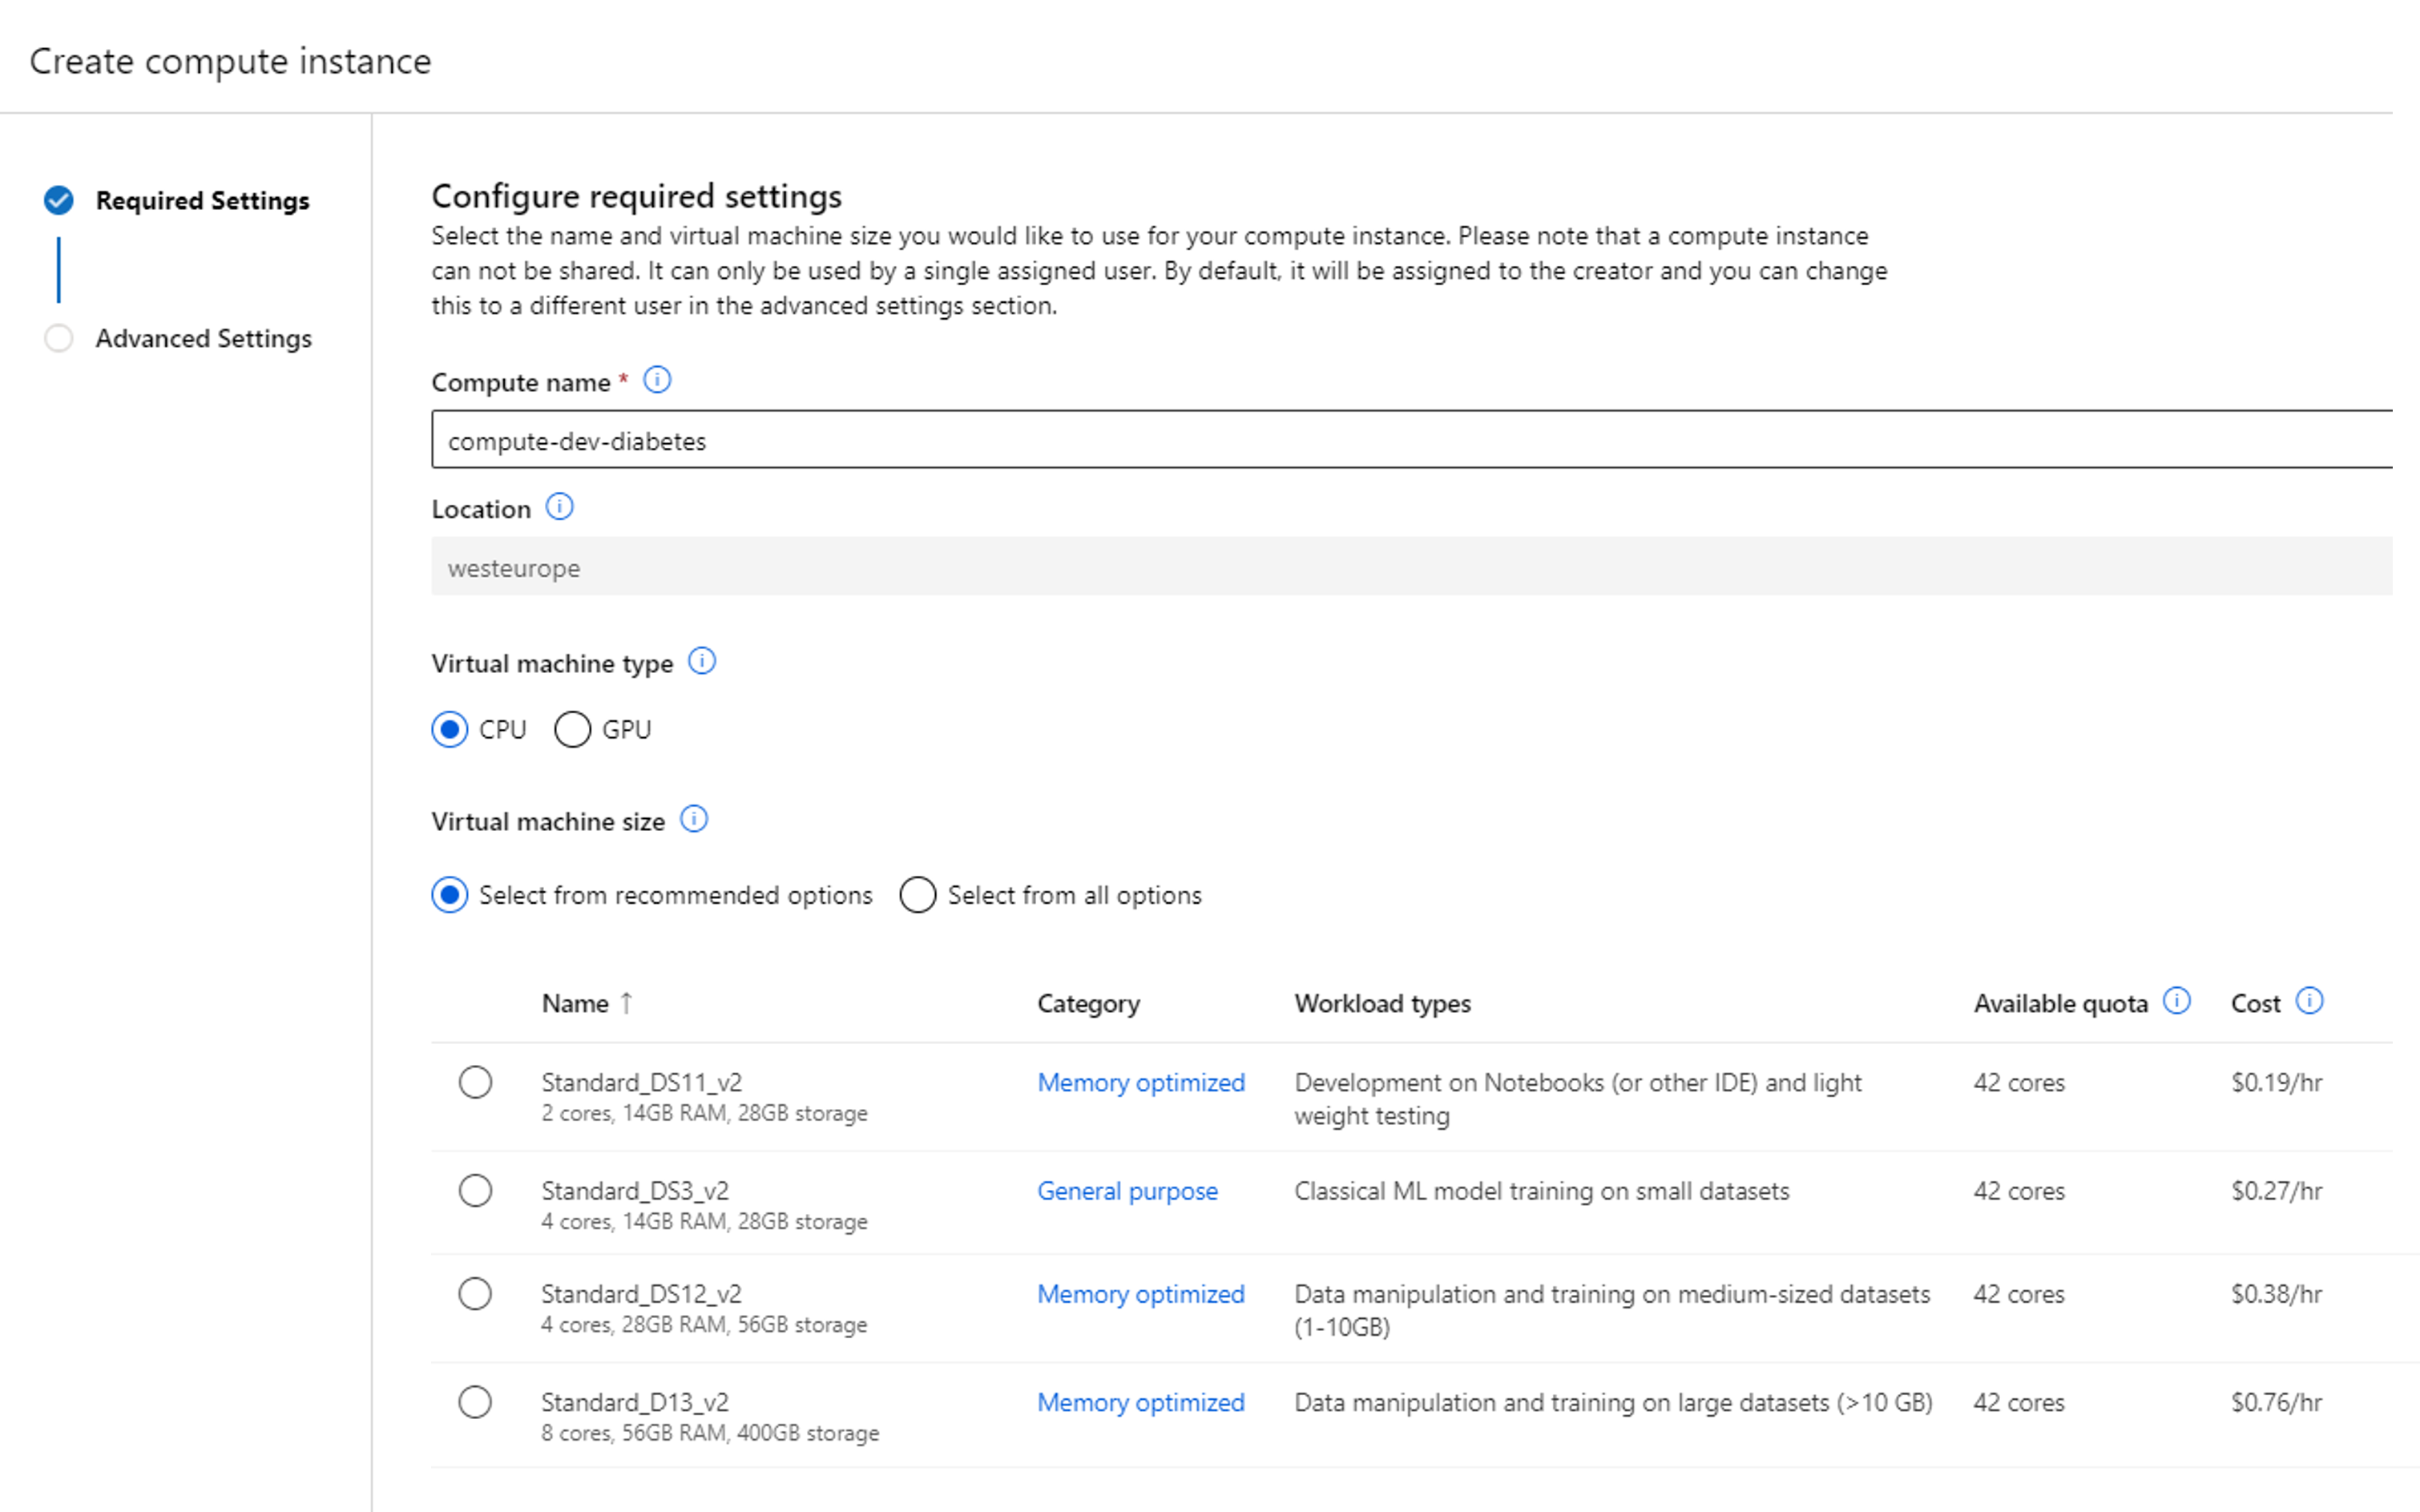Open Required Settings step
The width and height of the screenshot is (2420, 1512).
coord(202,200)
